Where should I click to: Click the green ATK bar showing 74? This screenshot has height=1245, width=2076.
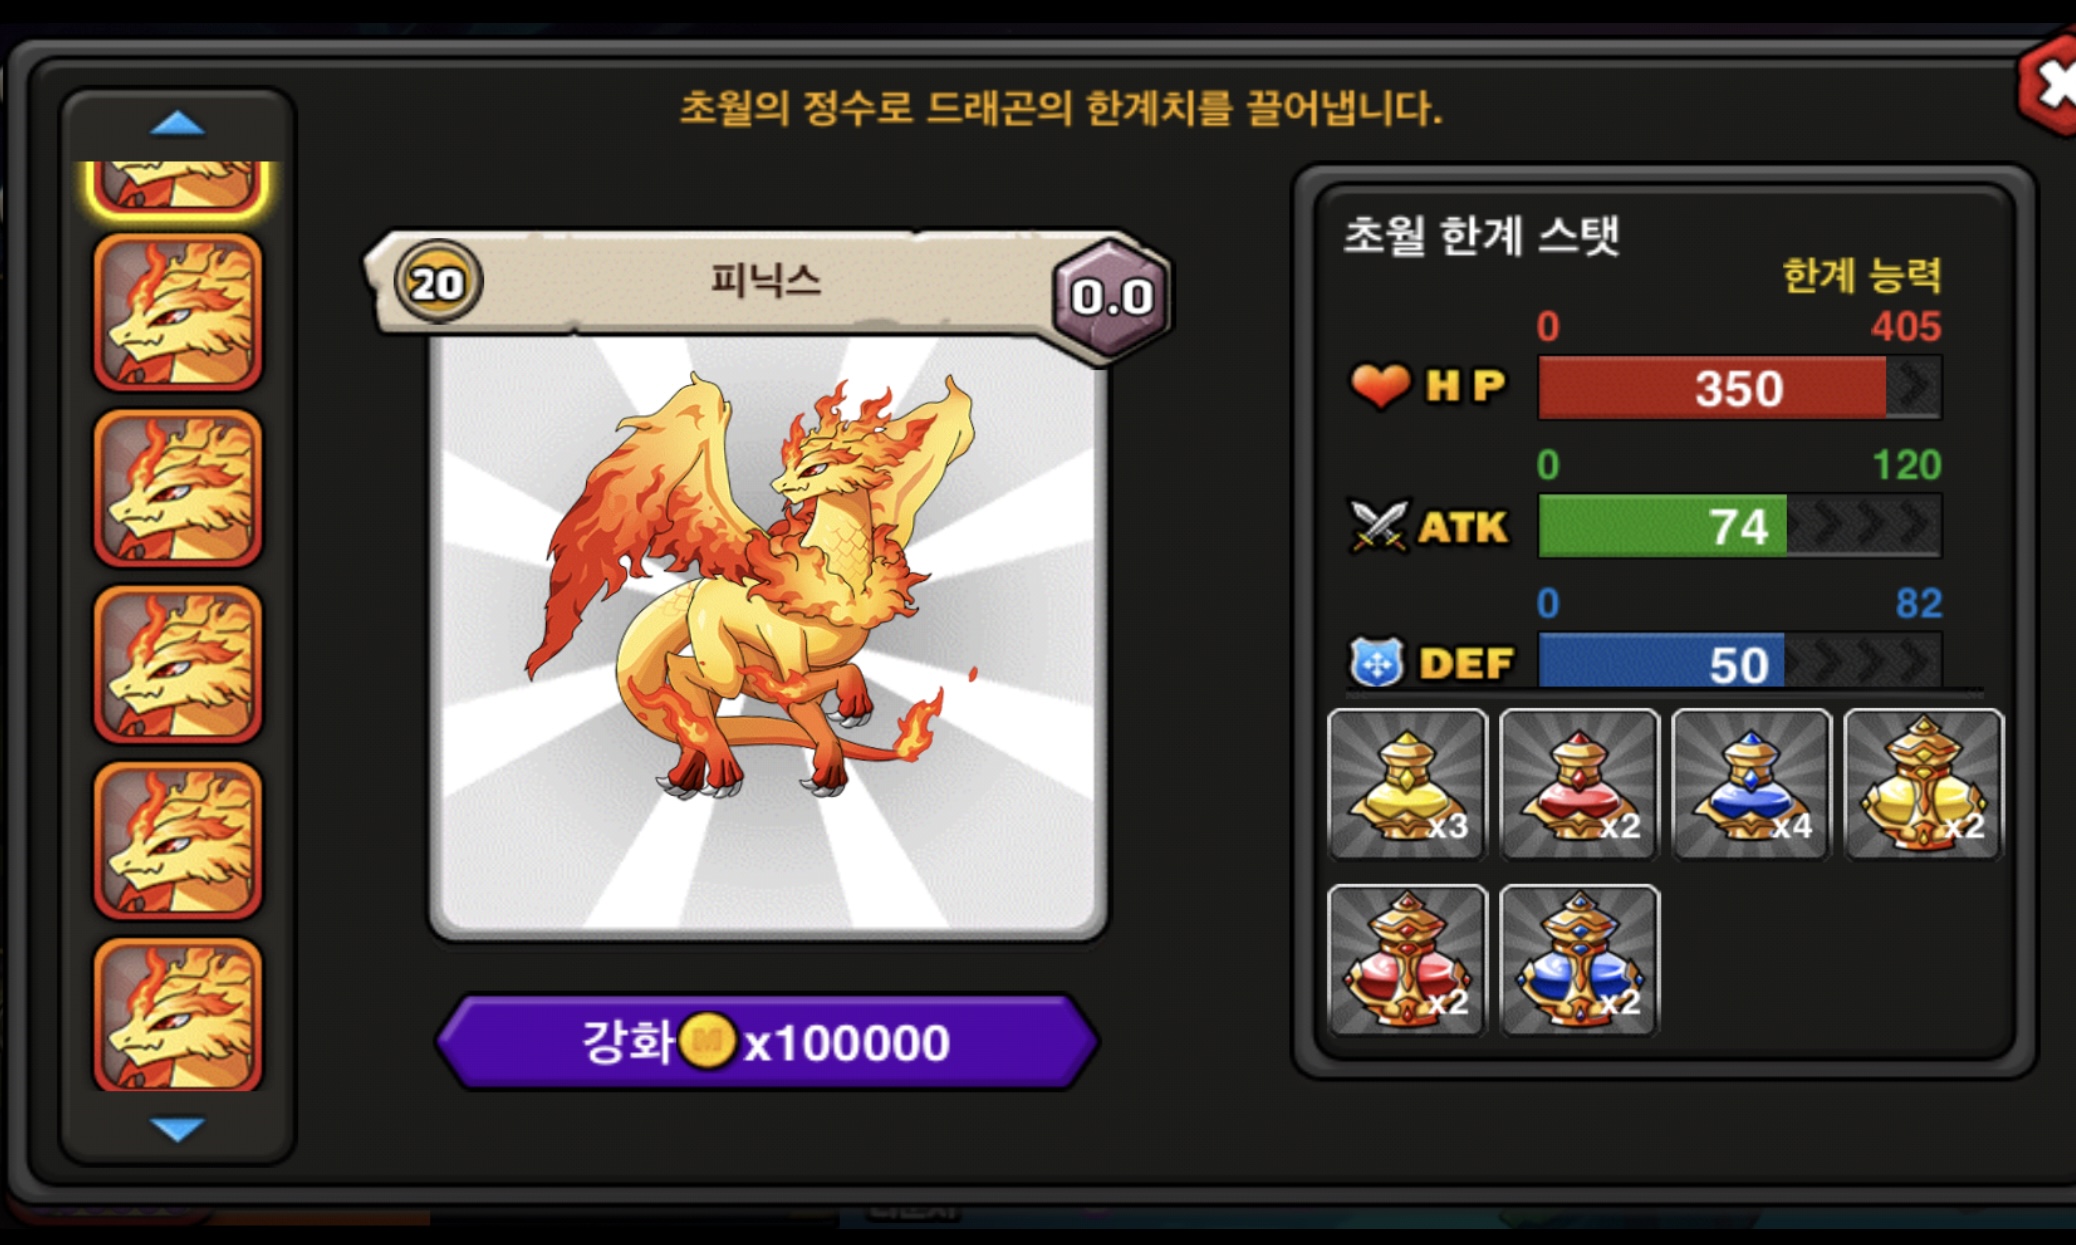click(1740, 526)
